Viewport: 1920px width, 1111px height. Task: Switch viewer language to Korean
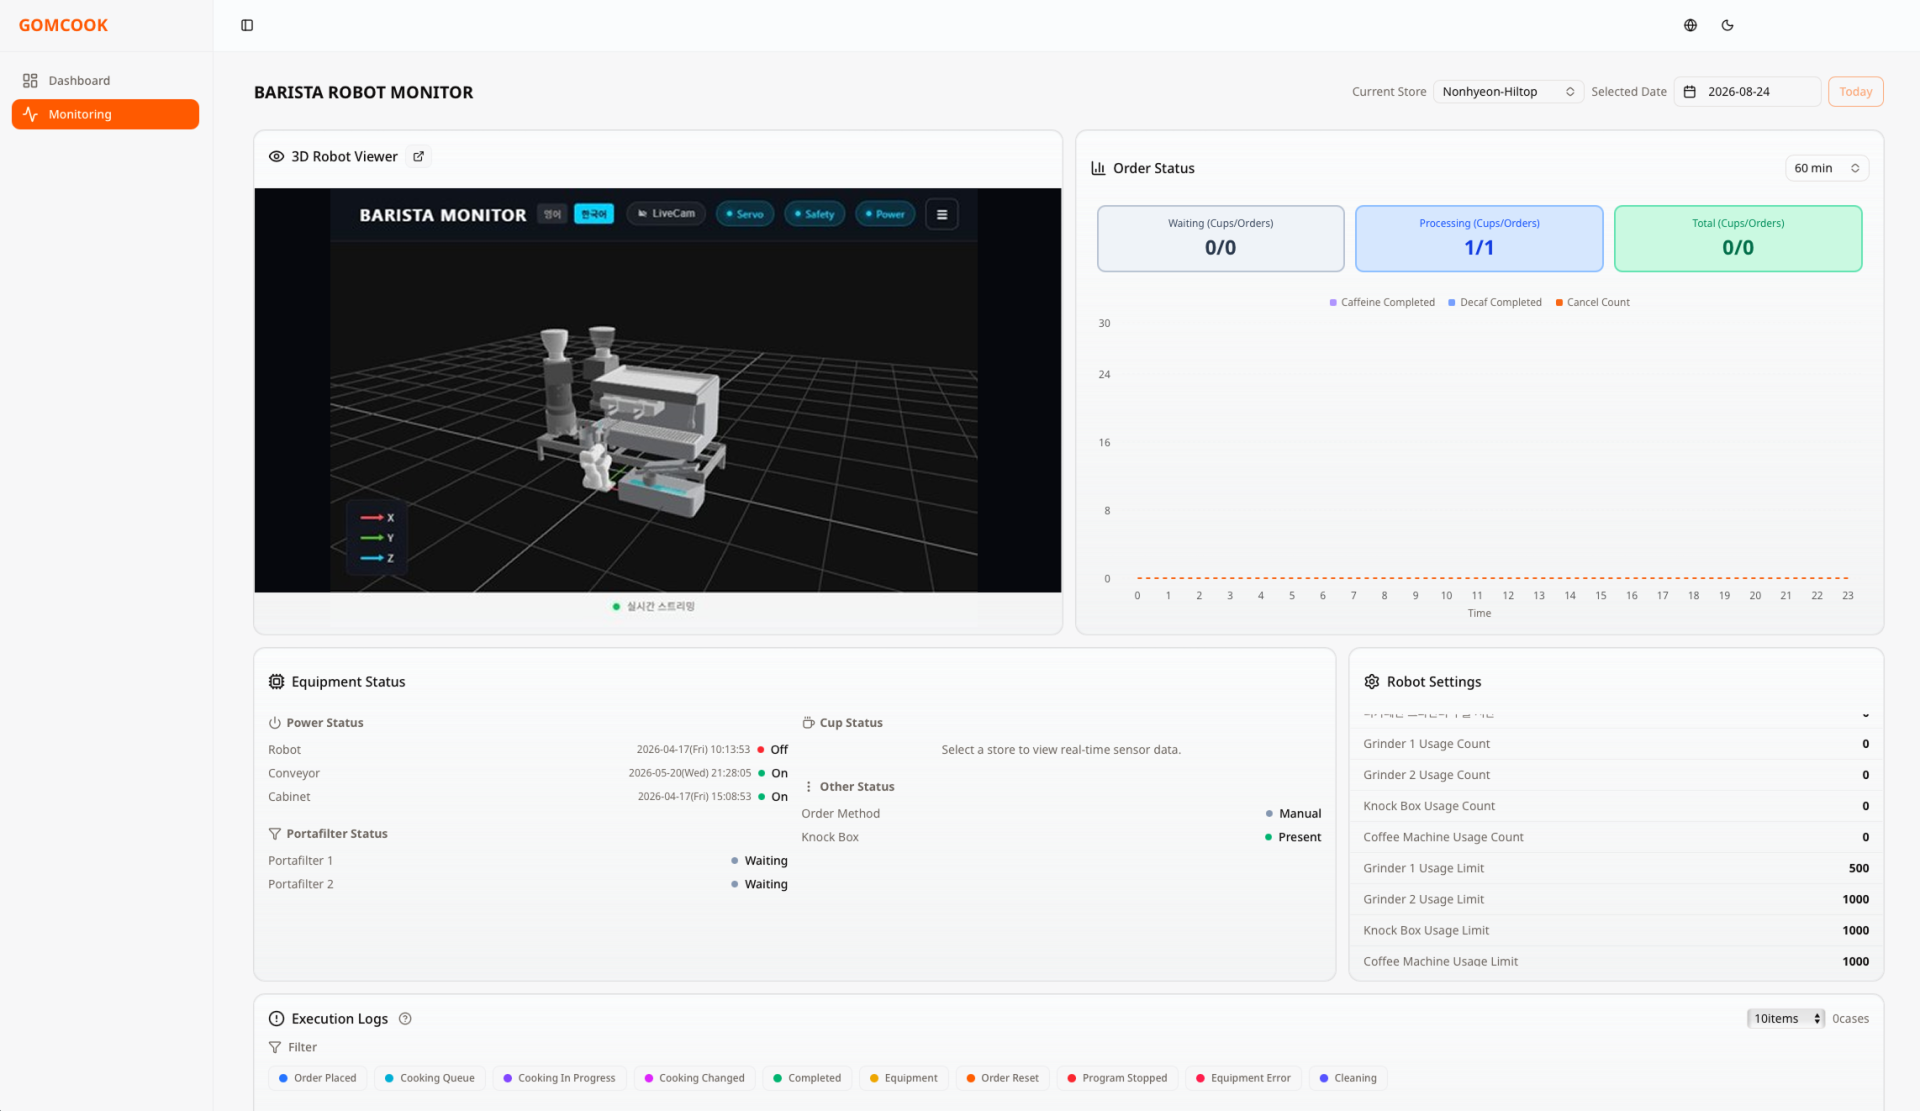pos(594,214)
